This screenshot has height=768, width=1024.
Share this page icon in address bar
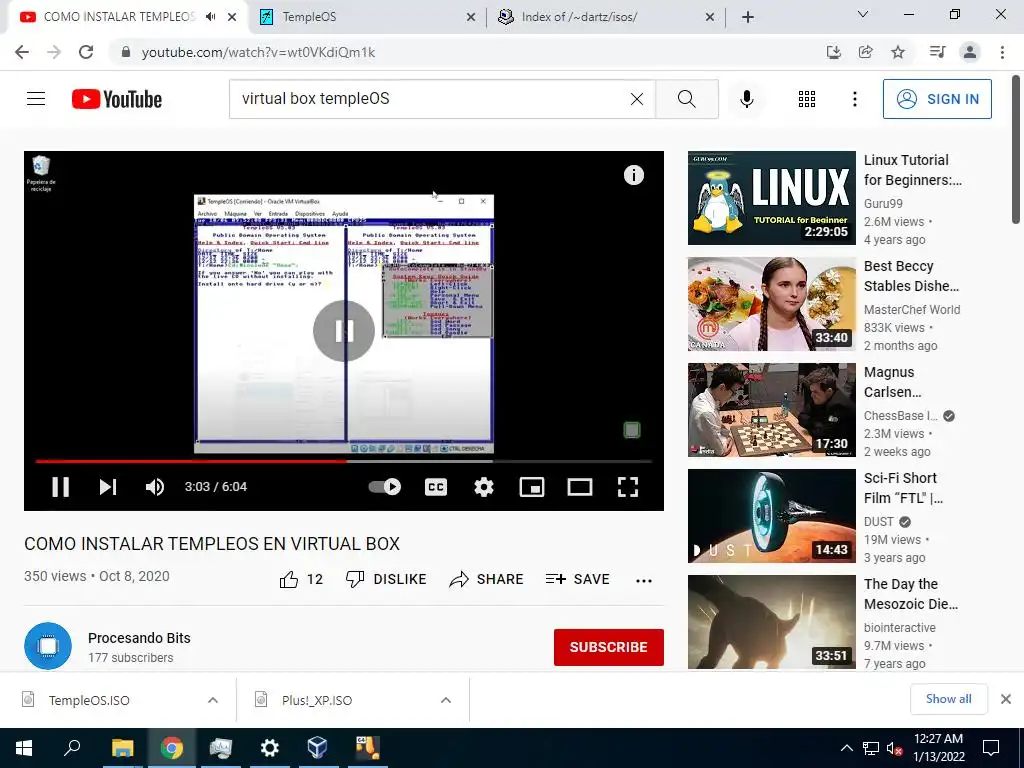click(865, 52)
